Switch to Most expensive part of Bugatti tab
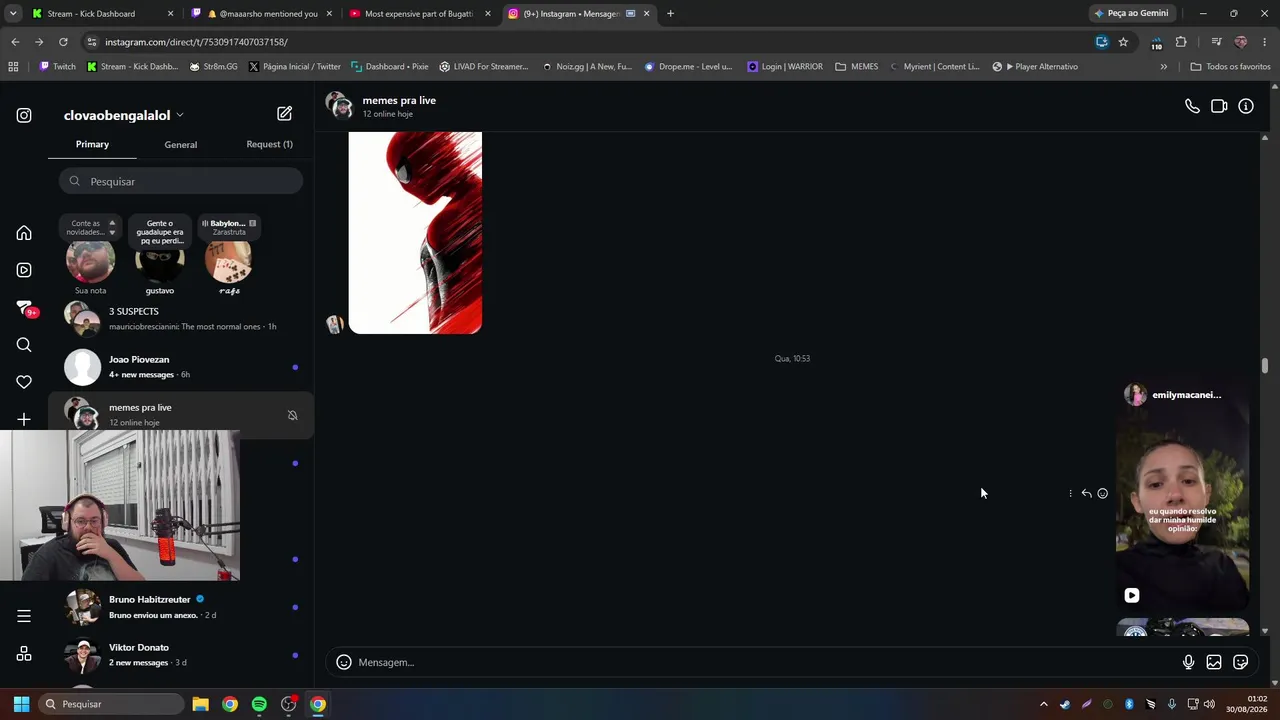Image resolution: width=1280 pixels, height=720 pixels. [420, 14]
